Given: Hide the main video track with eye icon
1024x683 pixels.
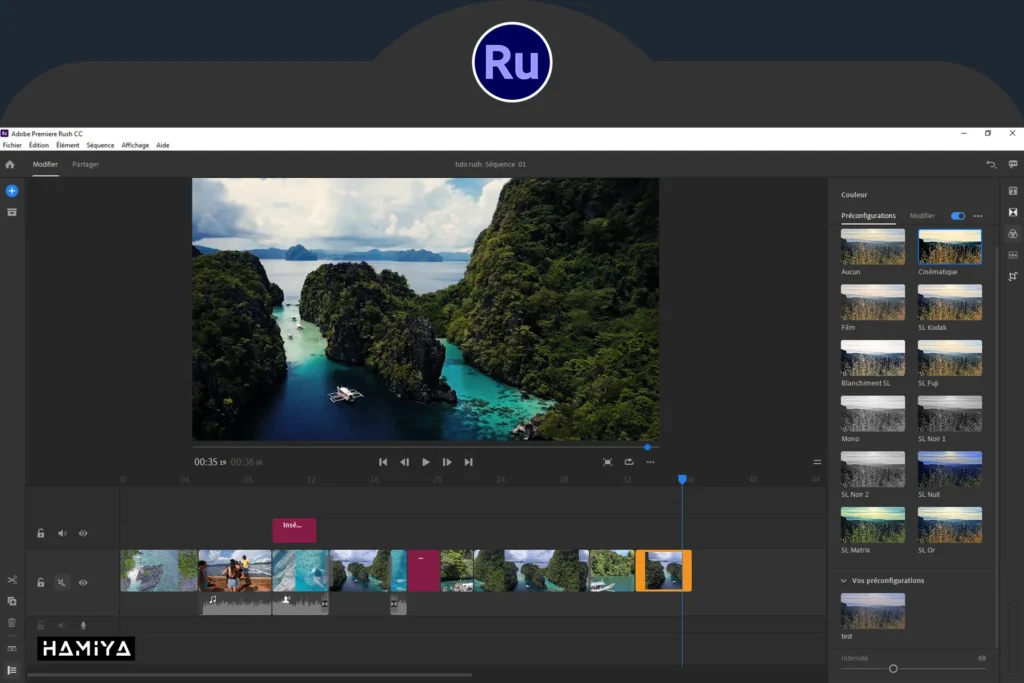Looking at the screenshot, I should pos(84,582).
